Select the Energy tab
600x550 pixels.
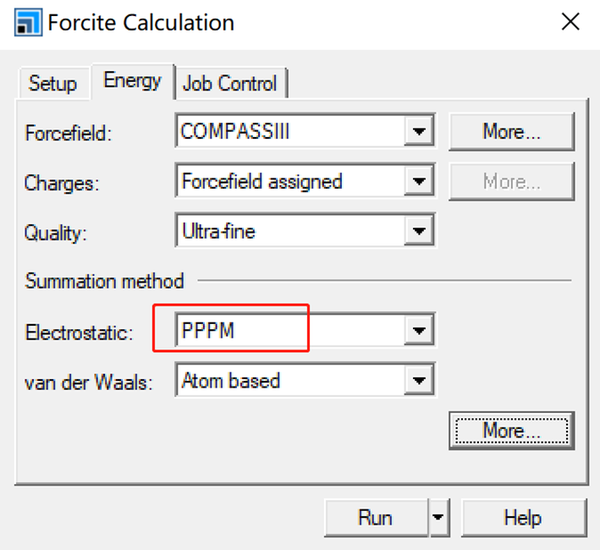click(x=132, y=81)
